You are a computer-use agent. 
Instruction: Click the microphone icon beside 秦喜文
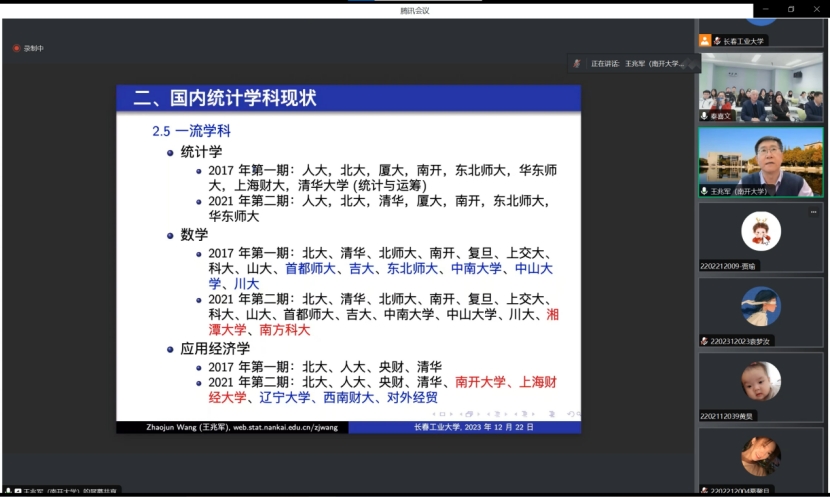pyautogui.click(x=705, y=116)
